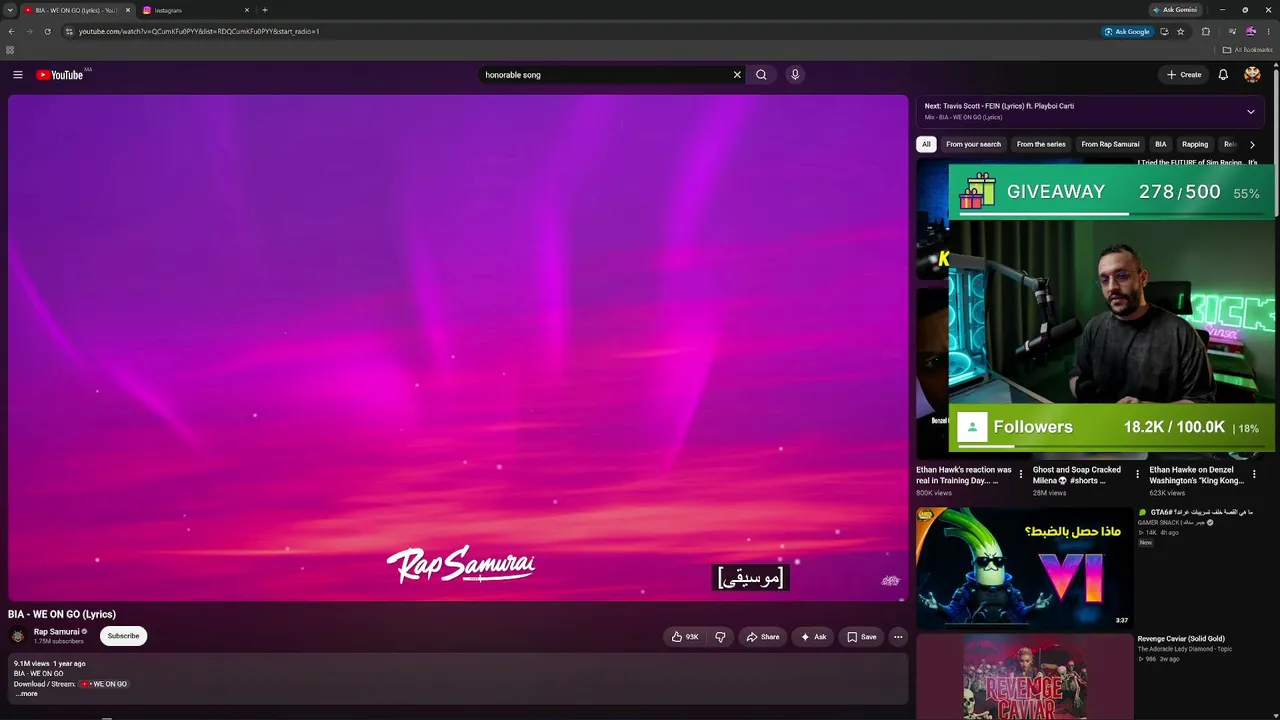The width and height of the screenshot is (1280, 720).
Task: Open the Revenge Caviar thumbnail
Action: (1025, 676)
